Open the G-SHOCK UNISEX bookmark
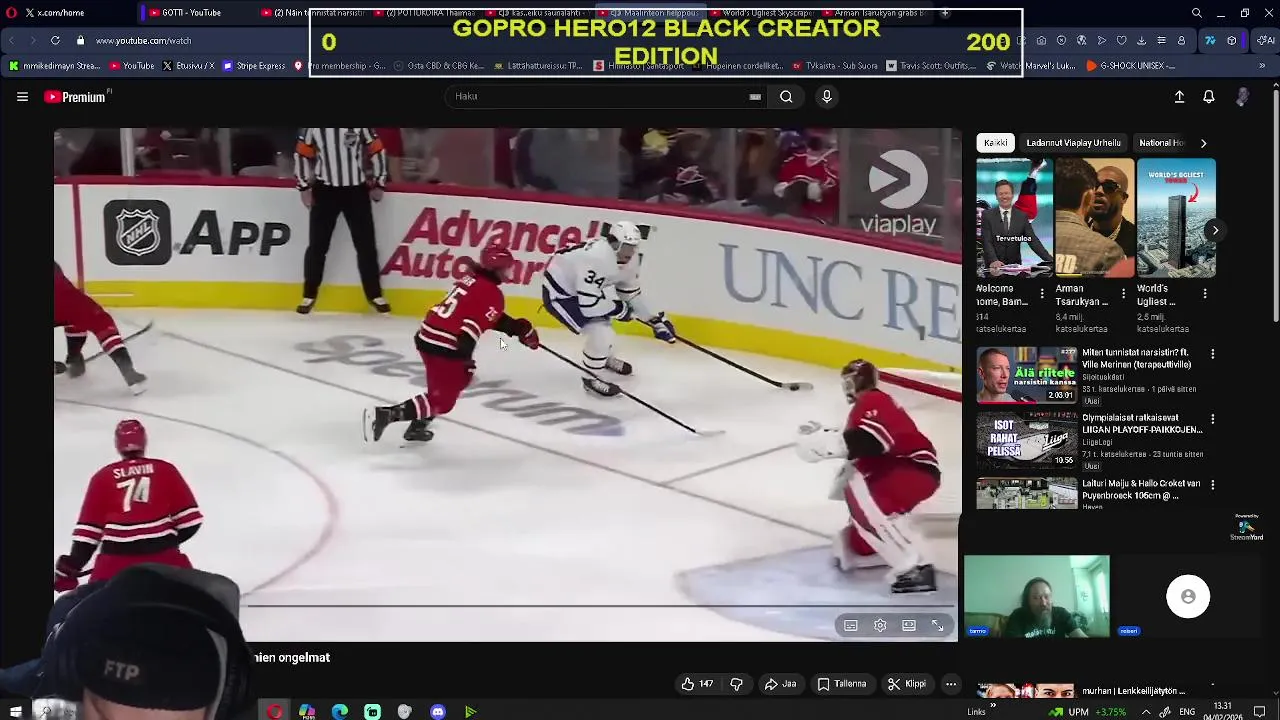This screenshot has width=1280, height=720. click(1131, 66)
